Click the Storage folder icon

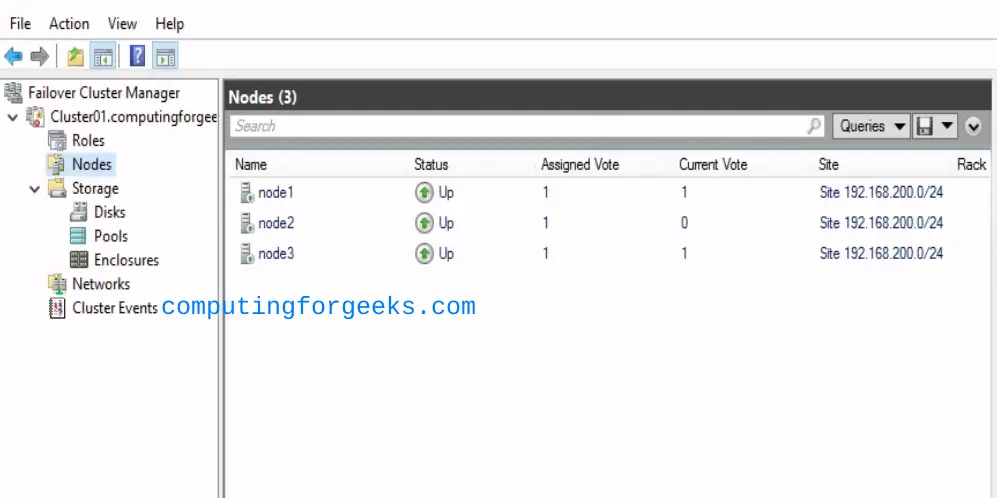point(57,188)
